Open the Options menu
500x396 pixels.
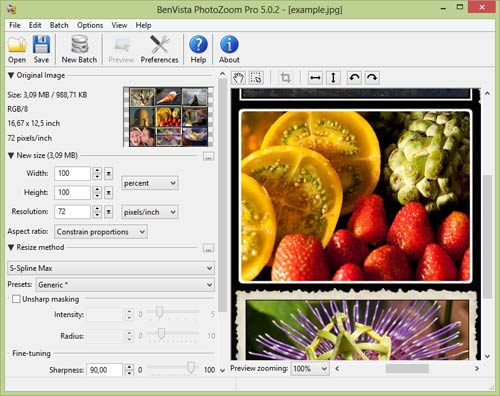tap(90, 25)
